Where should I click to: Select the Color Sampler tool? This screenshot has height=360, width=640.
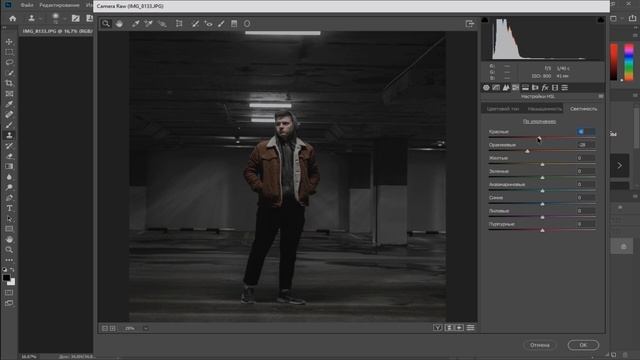[148, 24]
